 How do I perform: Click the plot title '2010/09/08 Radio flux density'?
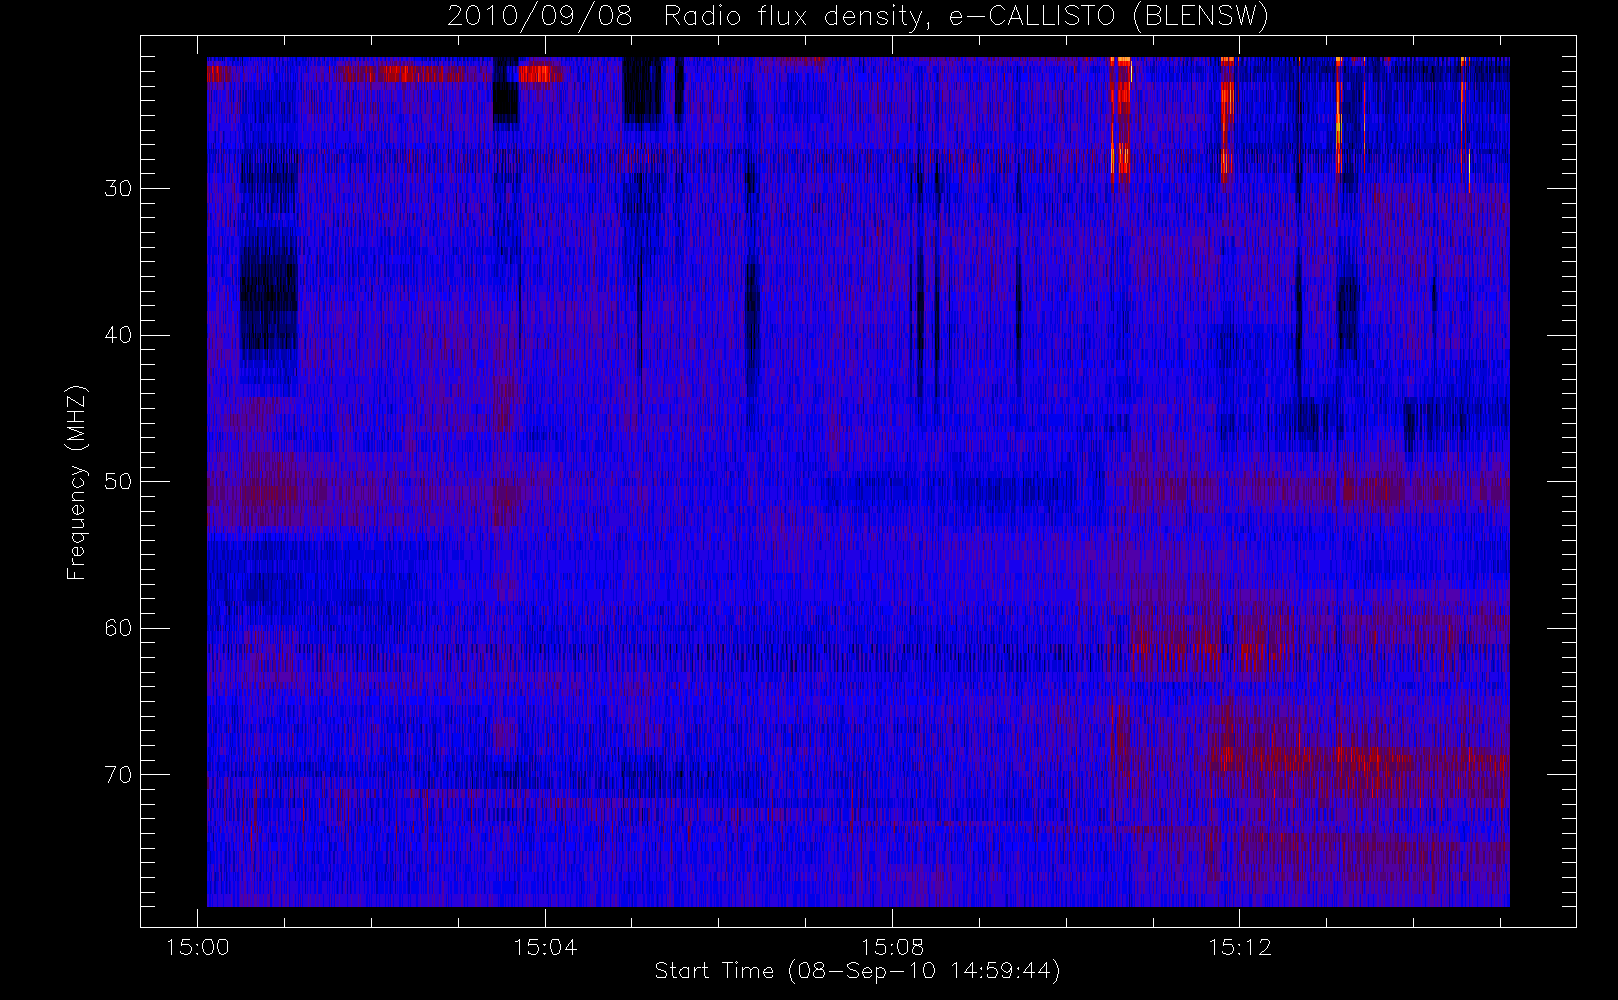857,17
